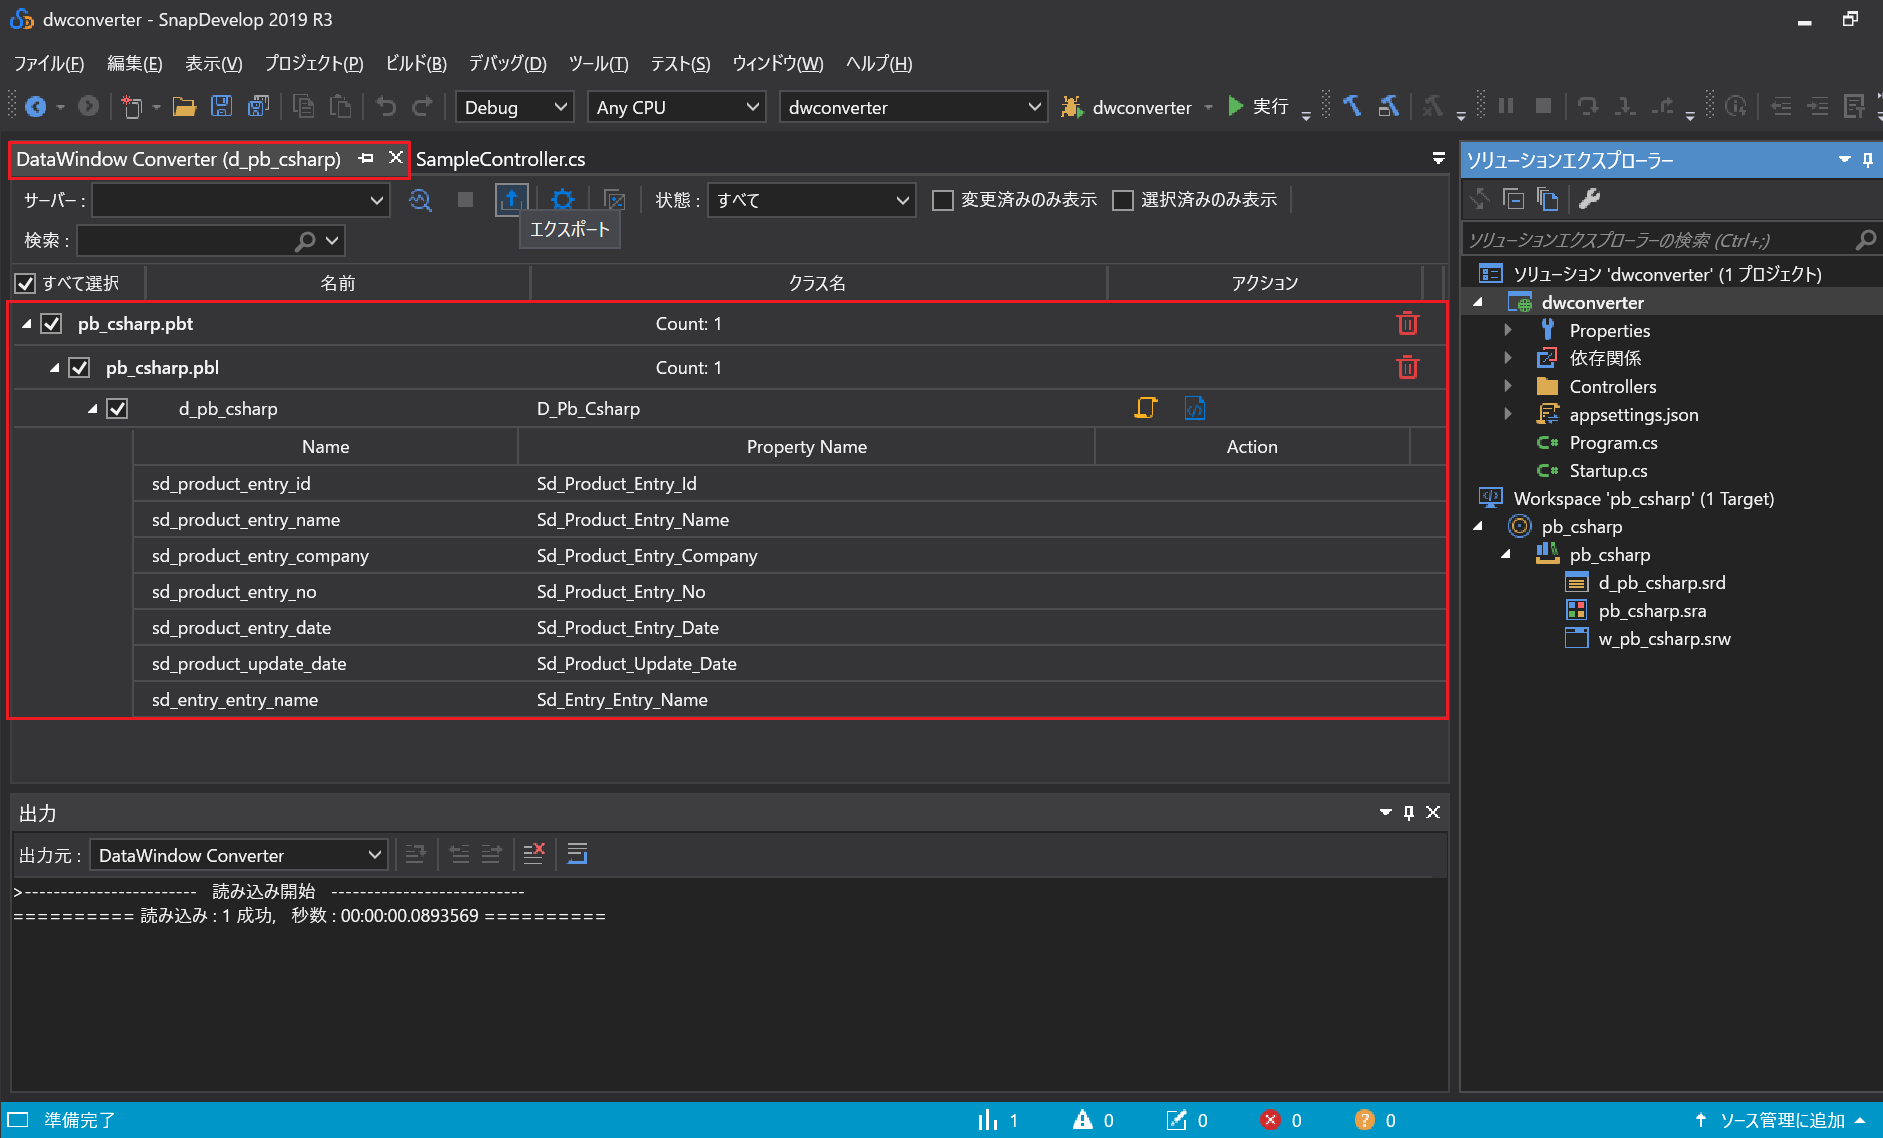Click the Clear All output icon in output panel
The width and height of the screenshot is (1883, 1138).
(x=535, y=853)
